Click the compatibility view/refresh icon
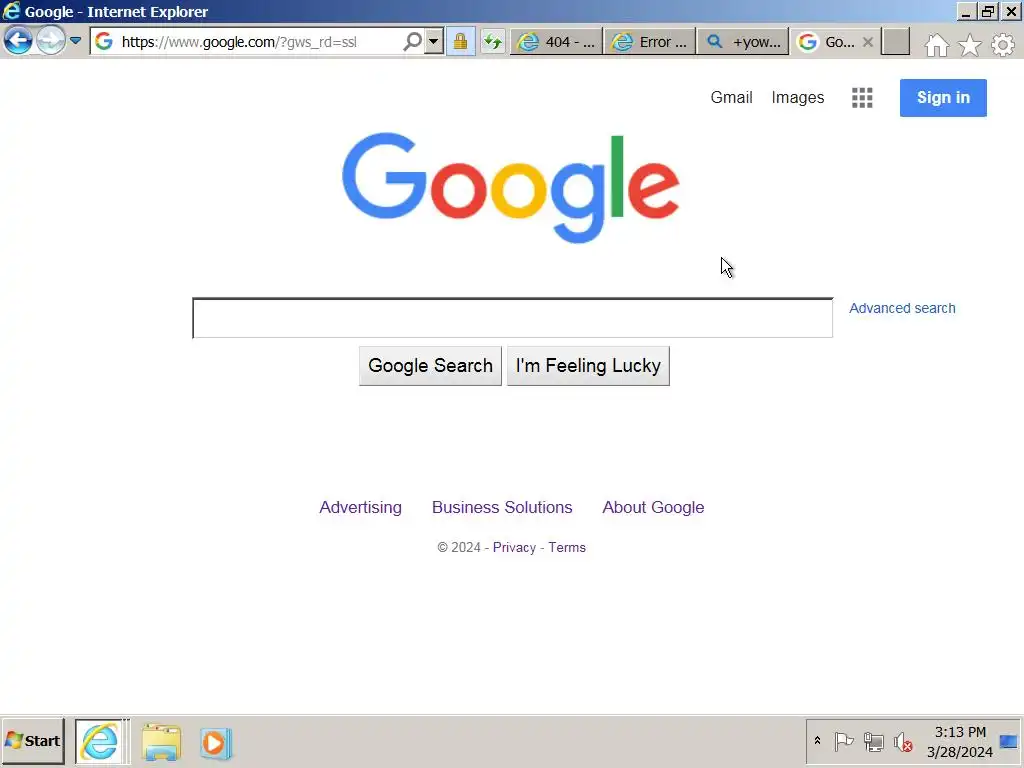The height and width of the screenshot is (768, 1024). (493, 42)
